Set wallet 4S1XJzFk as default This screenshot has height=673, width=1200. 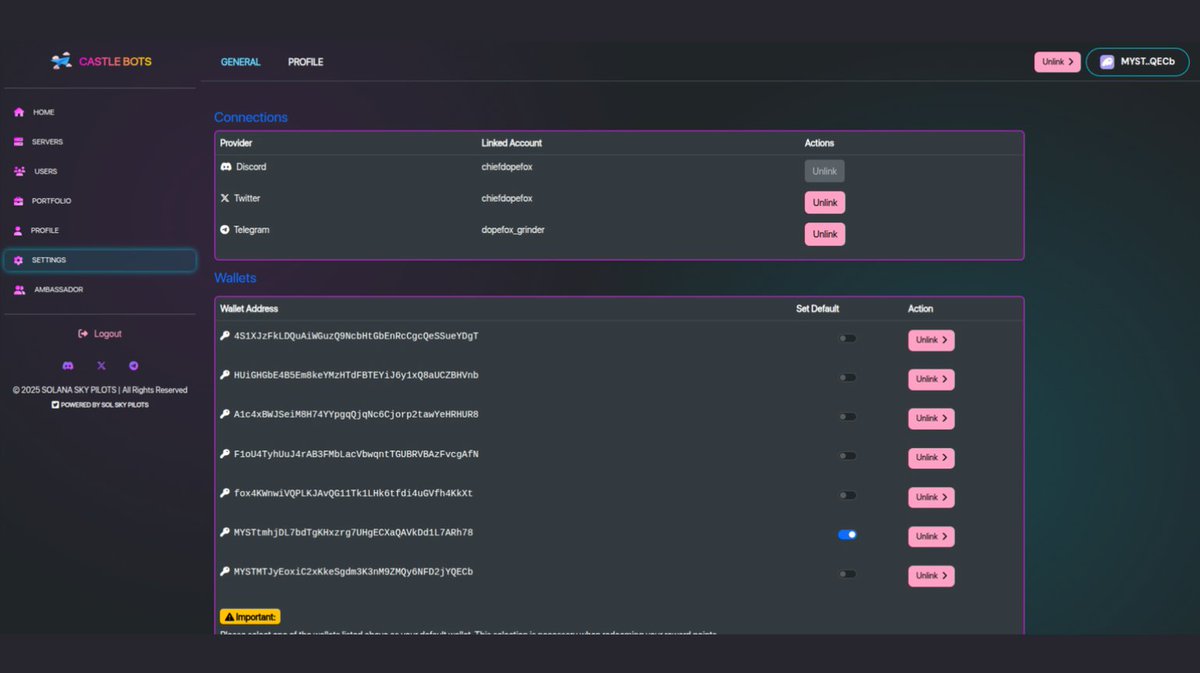[x=847, y=338]
